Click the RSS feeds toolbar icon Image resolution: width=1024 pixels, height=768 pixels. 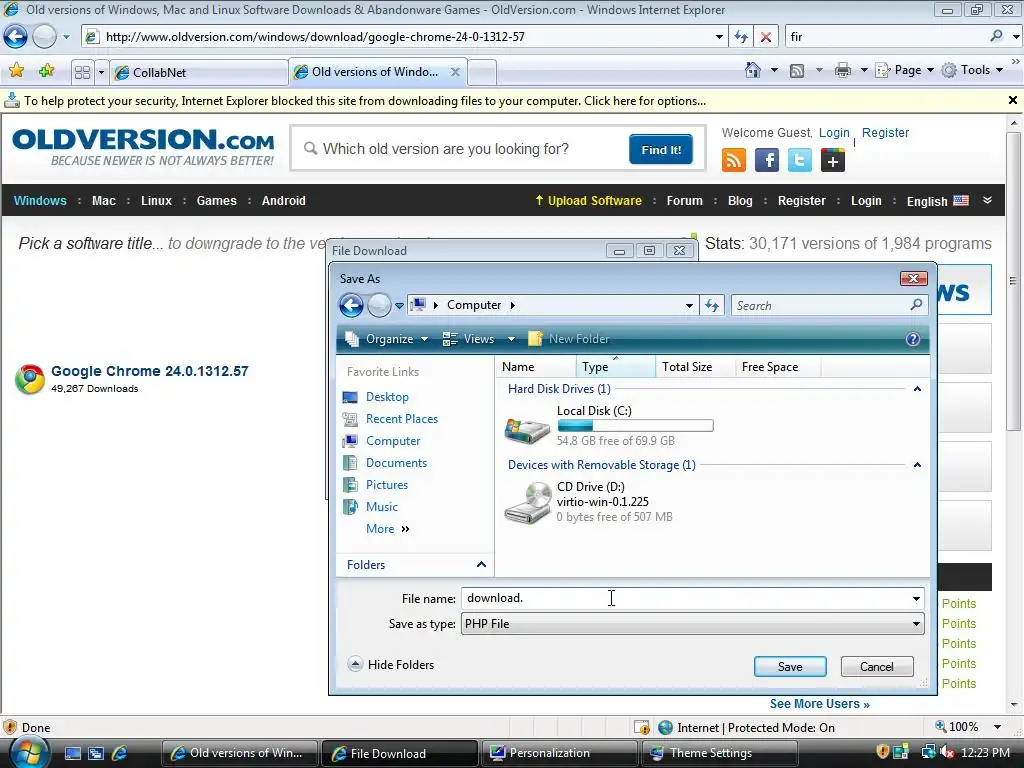pyautogui.click(x=797, y=71)
